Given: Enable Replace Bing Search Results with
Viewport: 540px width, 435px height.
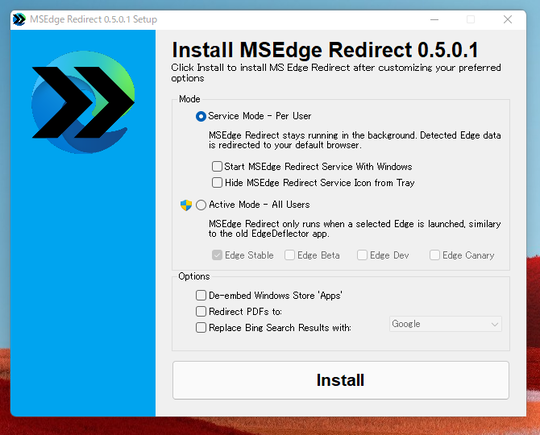Looking at the screenshot, I should (201, 328).
